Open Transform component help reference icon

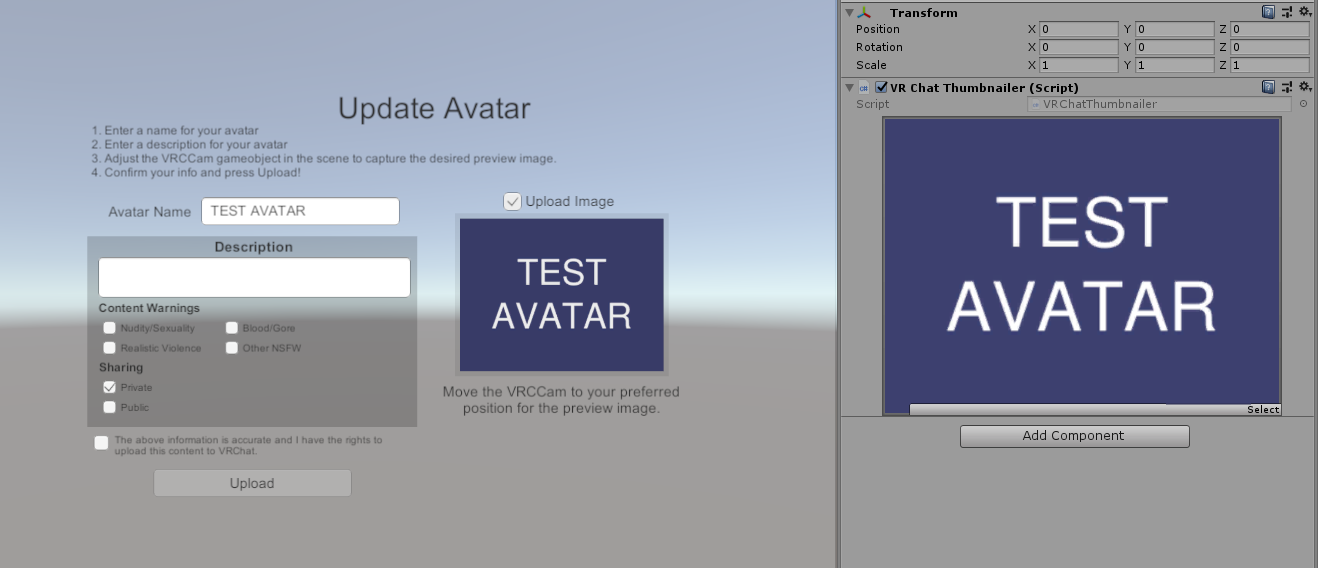(1268, 12)
